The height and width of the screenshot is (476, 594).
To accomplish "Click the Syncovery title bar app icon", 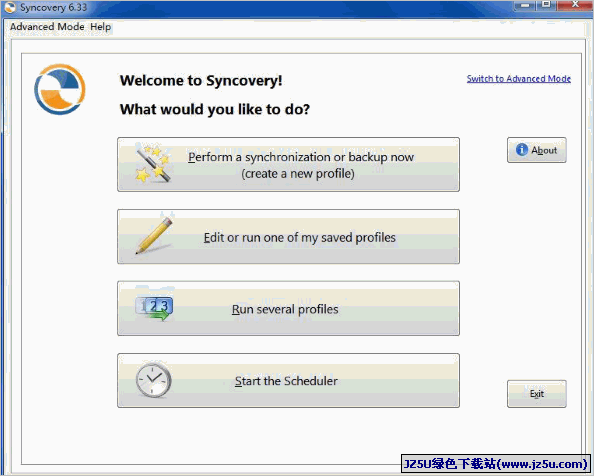I will tap(10, 7).
